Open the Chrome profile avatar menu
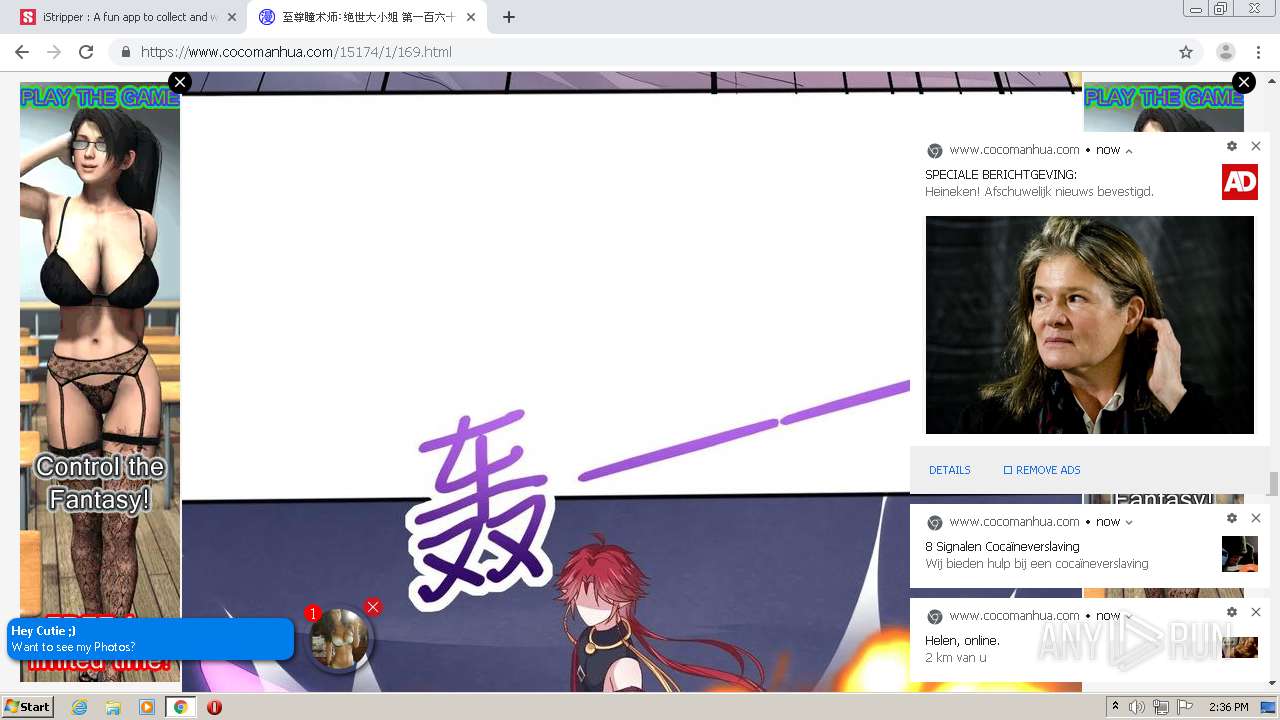 [1226, 52]
